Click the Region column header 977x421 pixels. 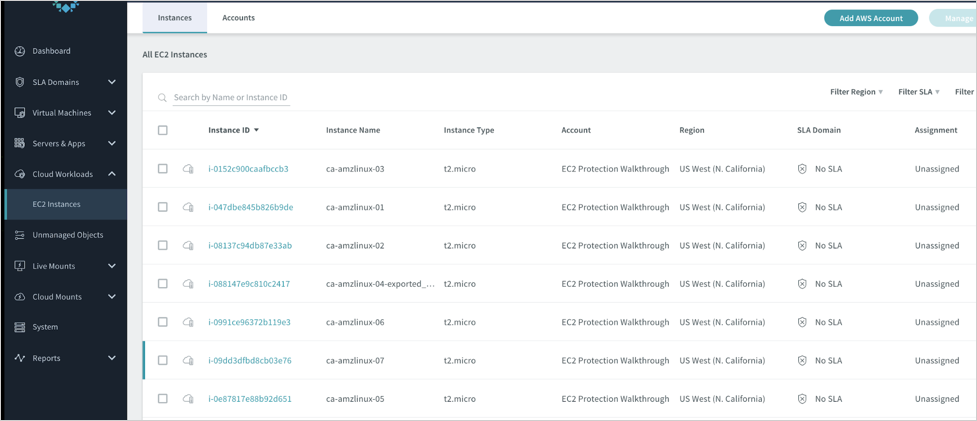[692, 130]
